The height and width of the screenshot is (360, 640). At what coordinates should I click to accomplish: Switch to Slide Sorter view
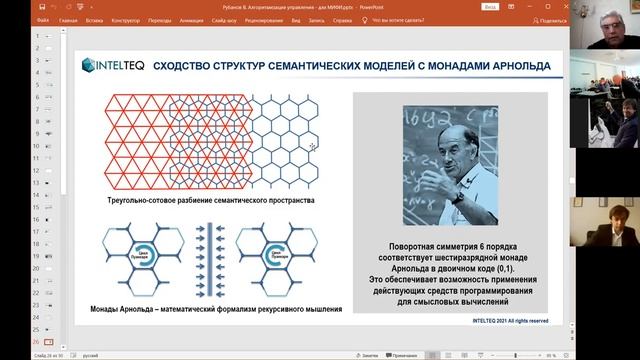tap(448, 356)
